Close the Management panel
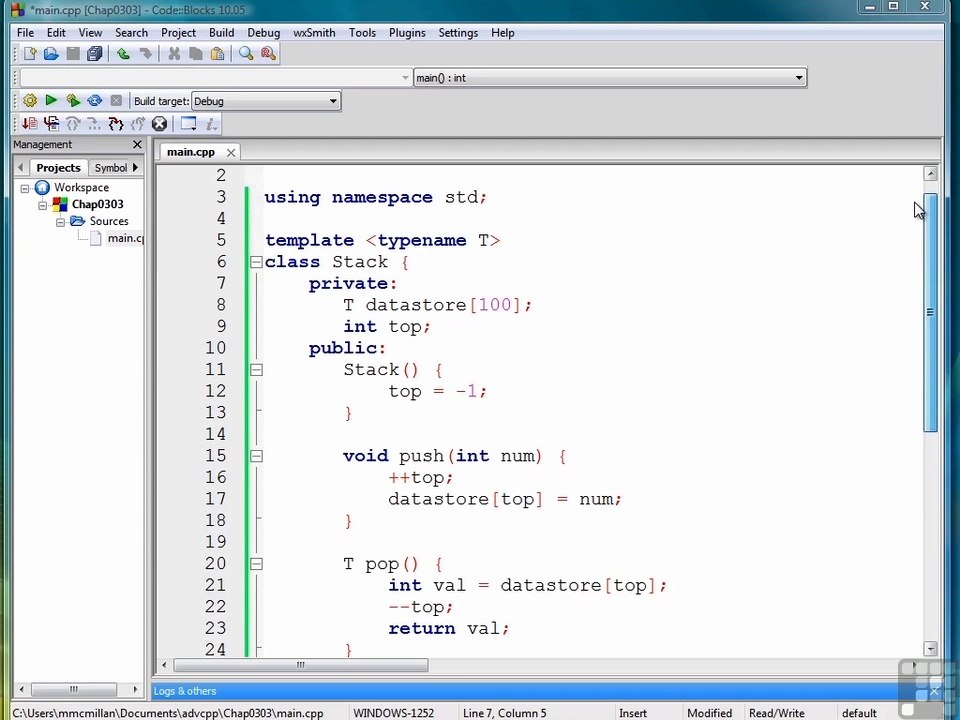960x720 pixels. (x=137, y=144)
